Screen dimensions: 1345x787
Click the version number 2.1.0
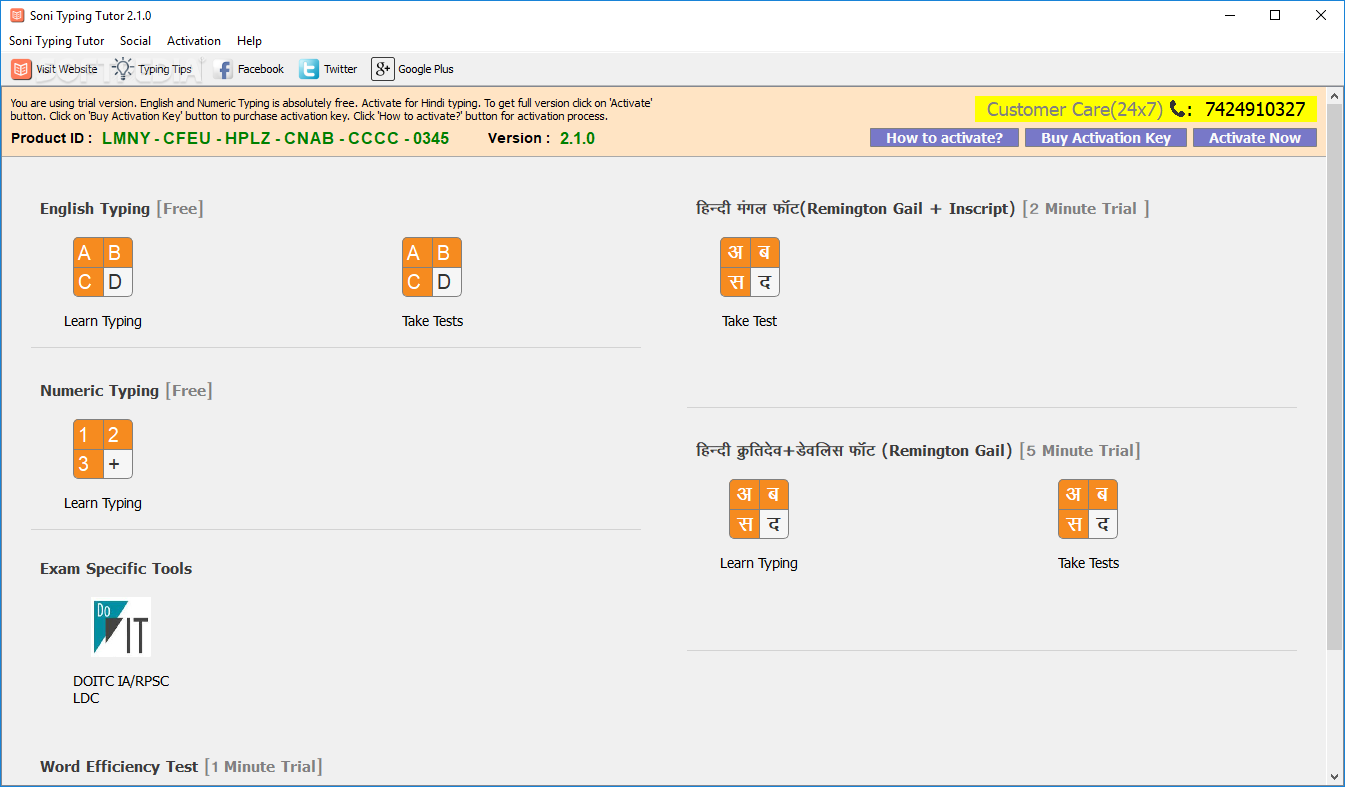click(577, 138)
